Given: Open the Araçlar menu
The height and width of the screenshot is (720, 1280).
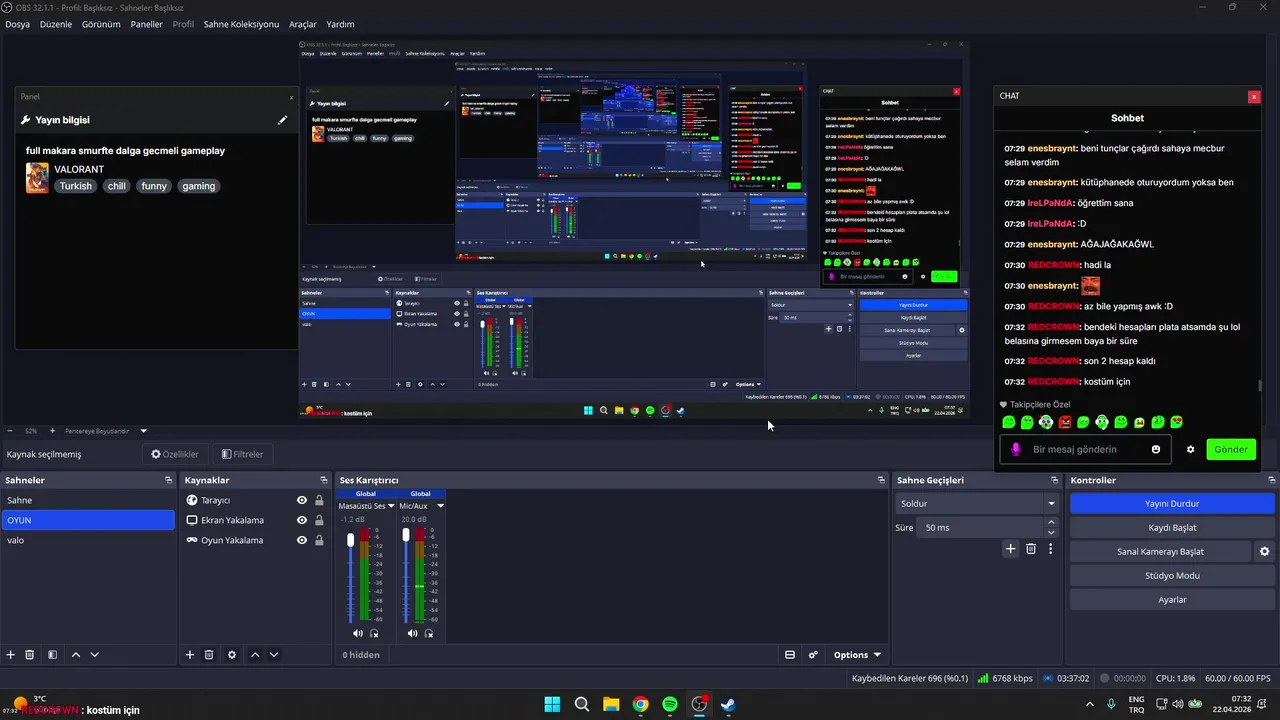Looking at the screenshot, I should 303,24.
